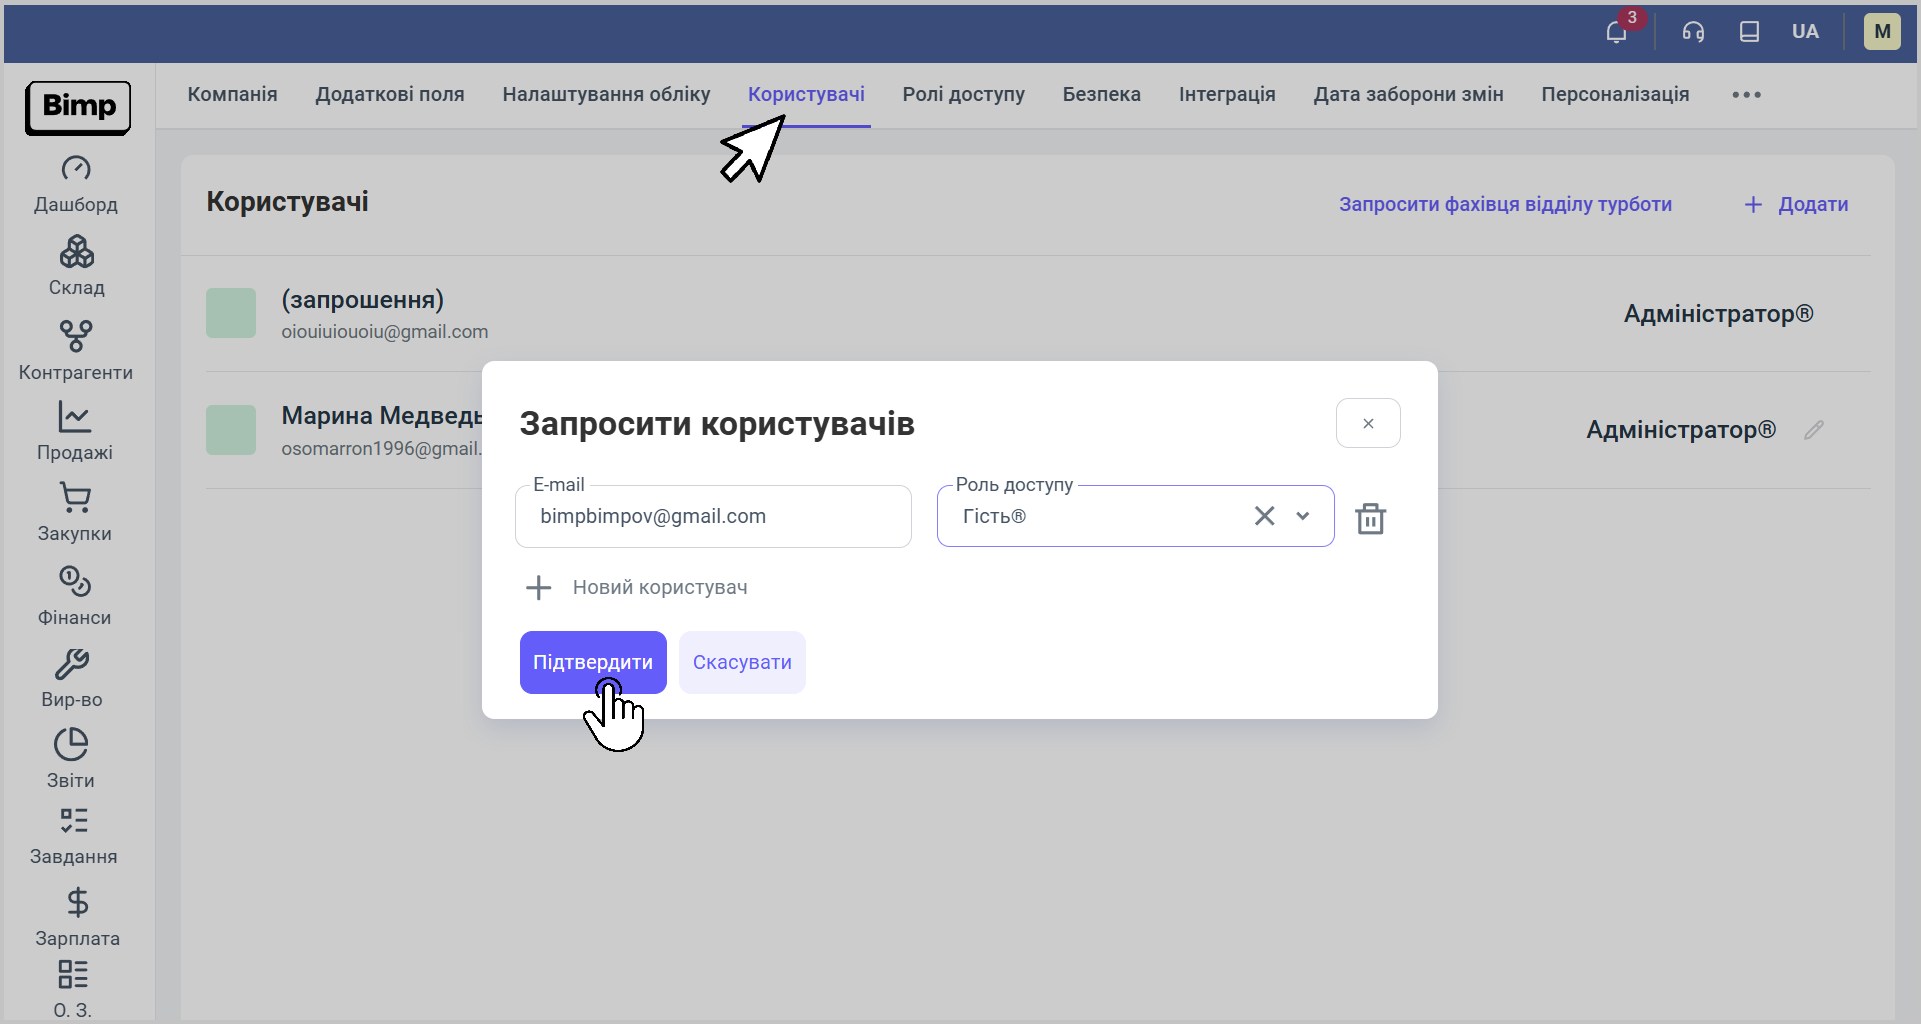Change language using UA selector

pos(1805,32)
